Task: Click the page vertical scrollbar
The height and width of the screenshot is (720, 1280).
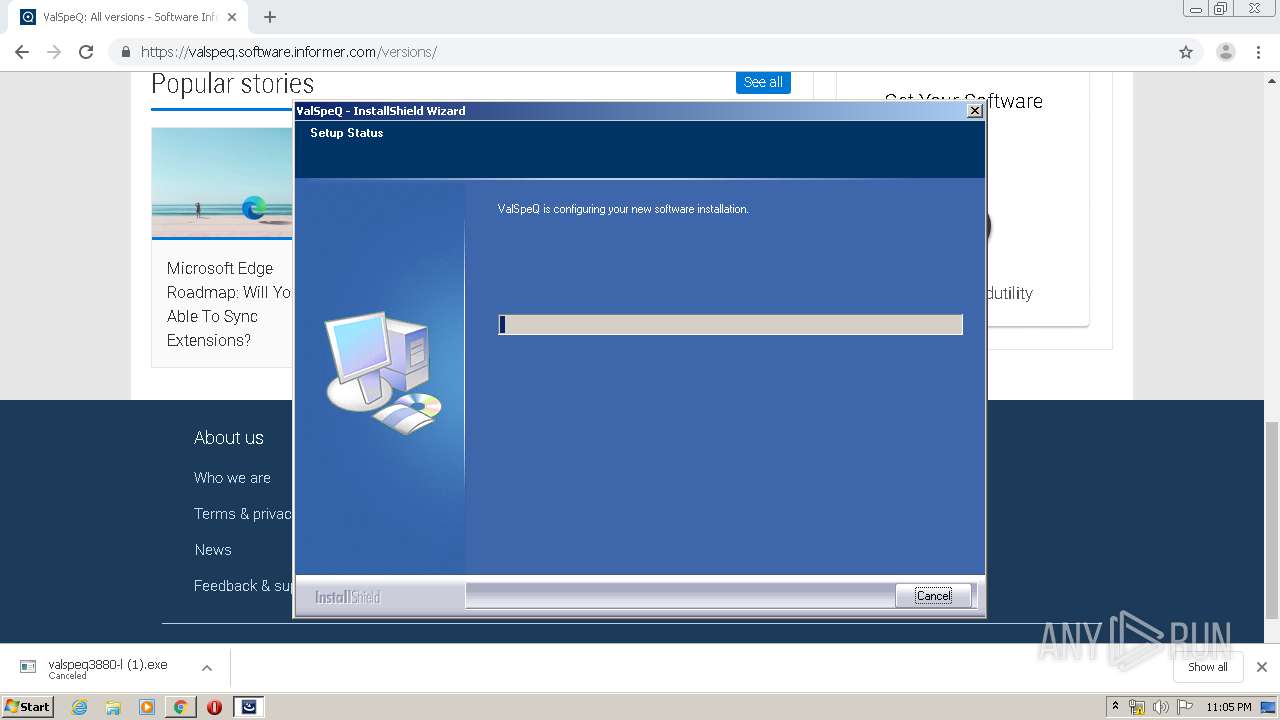Action: [1272, 521]
